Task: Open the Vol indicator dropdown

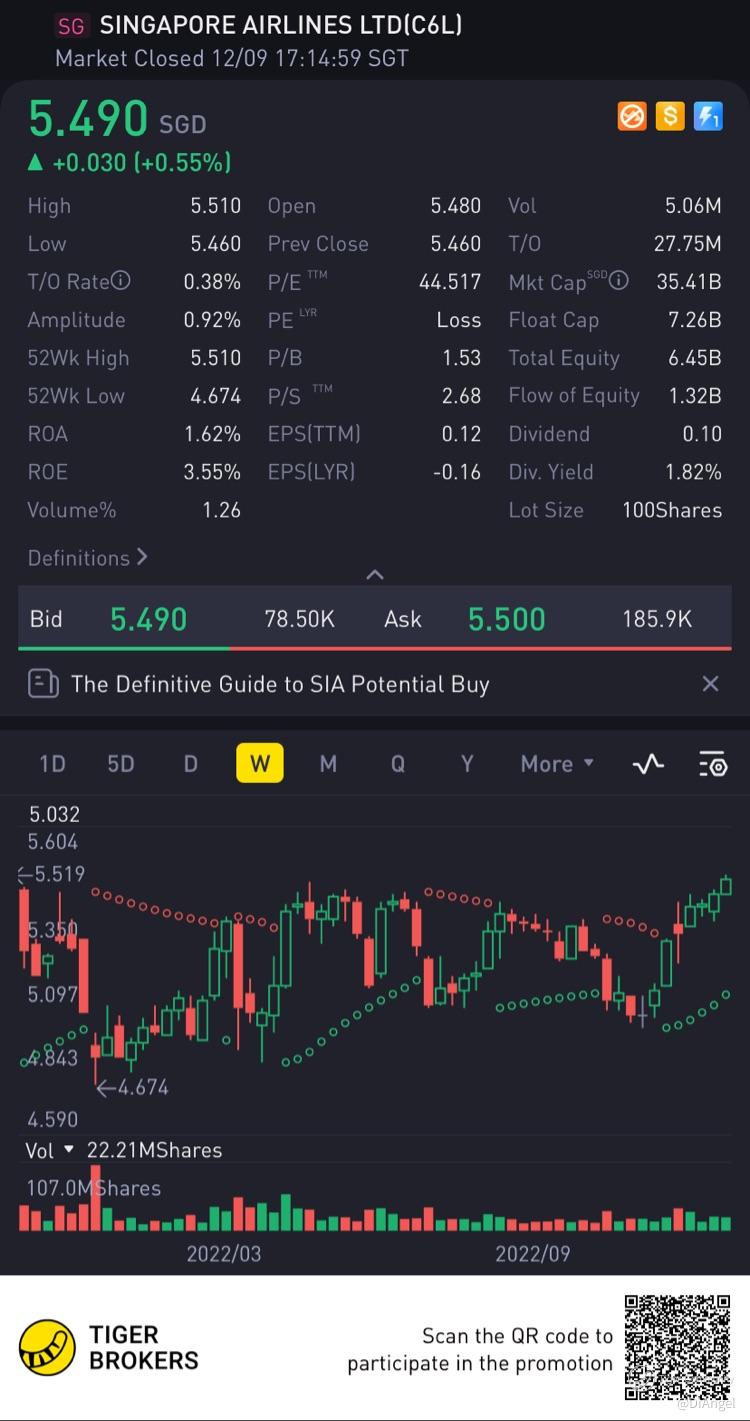Action: (x=49, y=1150)
